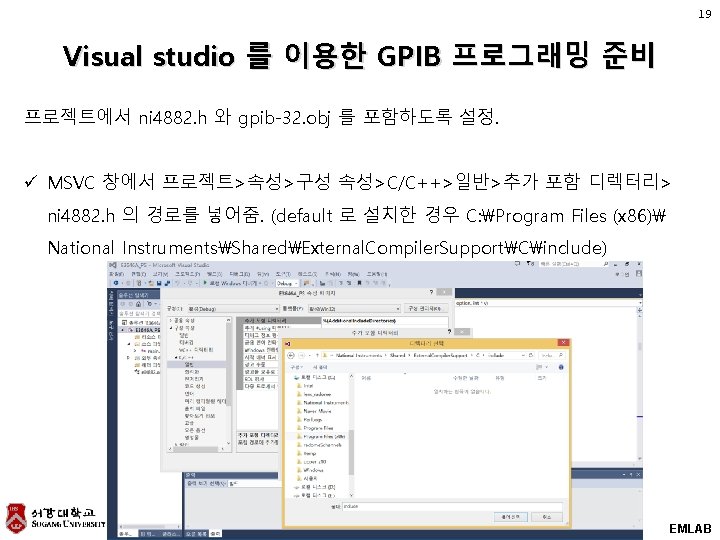
Task: Select local disk (D:) in folder tree
Action: click(x=315, y=487)
